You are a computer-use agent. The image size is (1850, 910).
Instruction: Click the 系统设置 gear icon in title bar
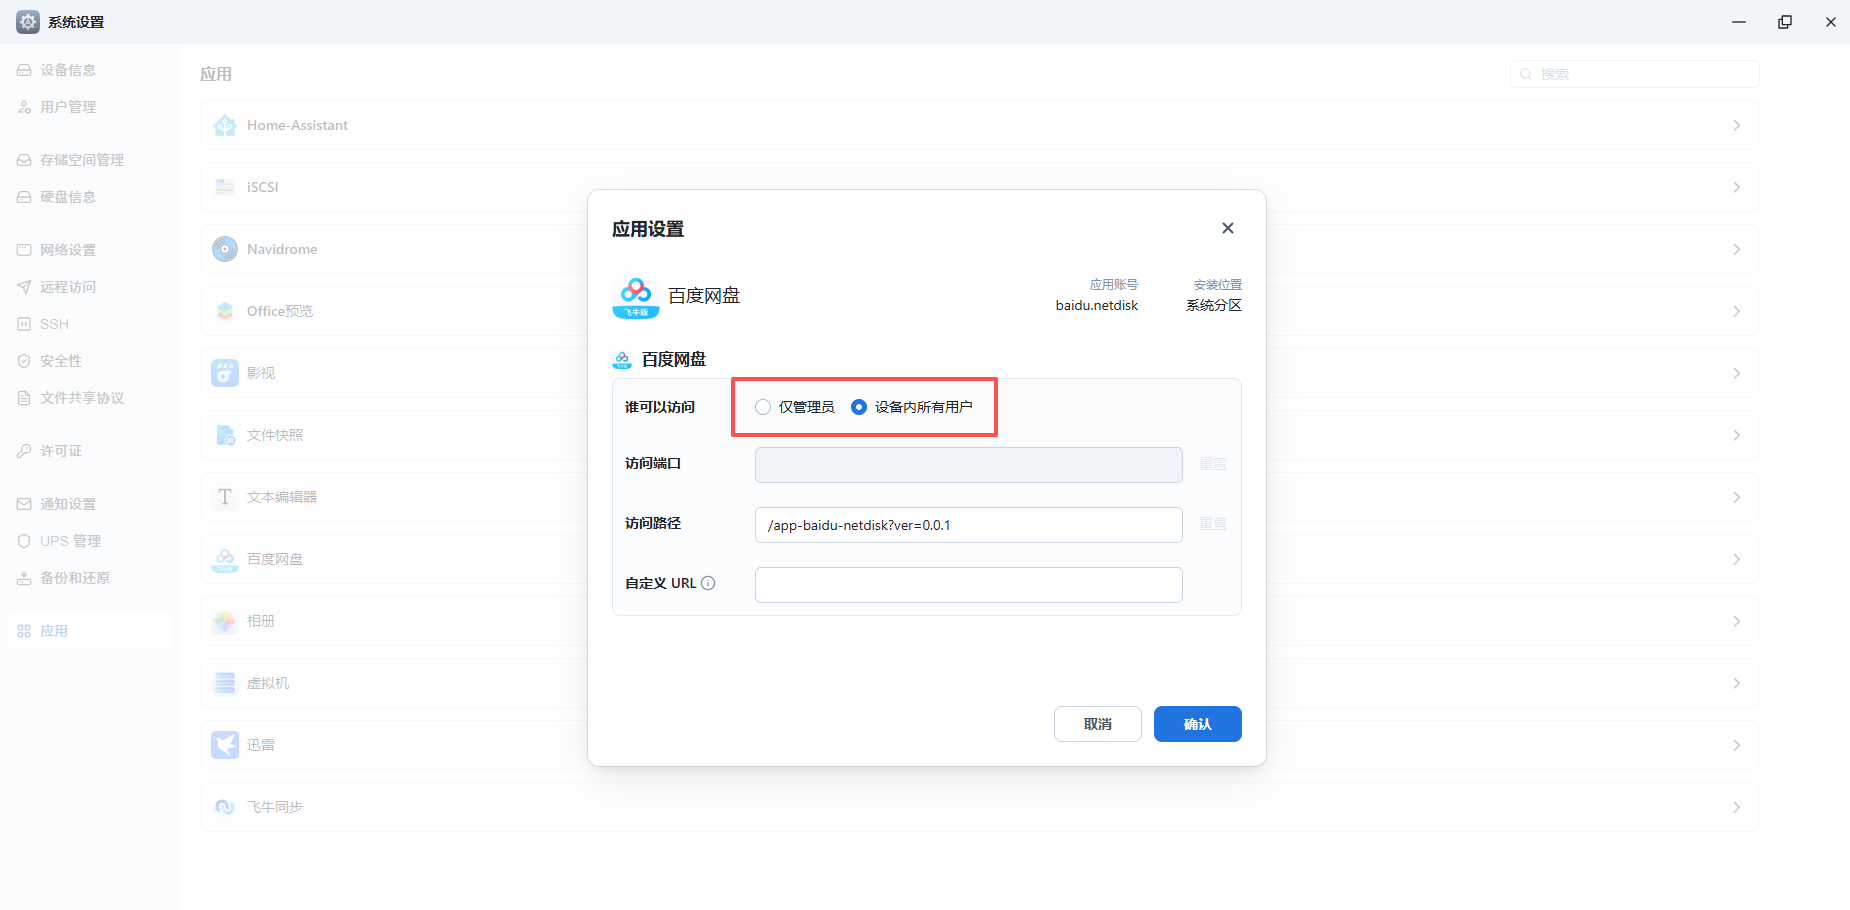click(x=28, y=22)
